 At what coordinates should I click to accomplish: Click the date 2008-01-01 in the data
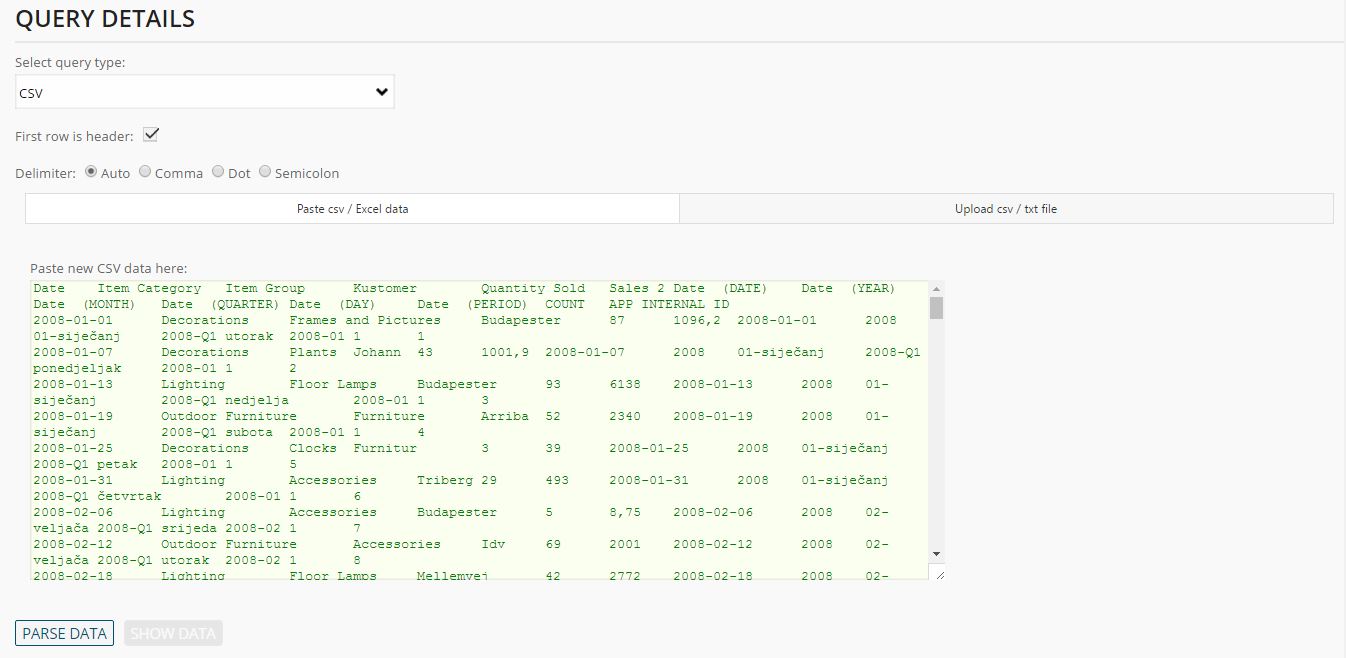[x=70, y=320]
